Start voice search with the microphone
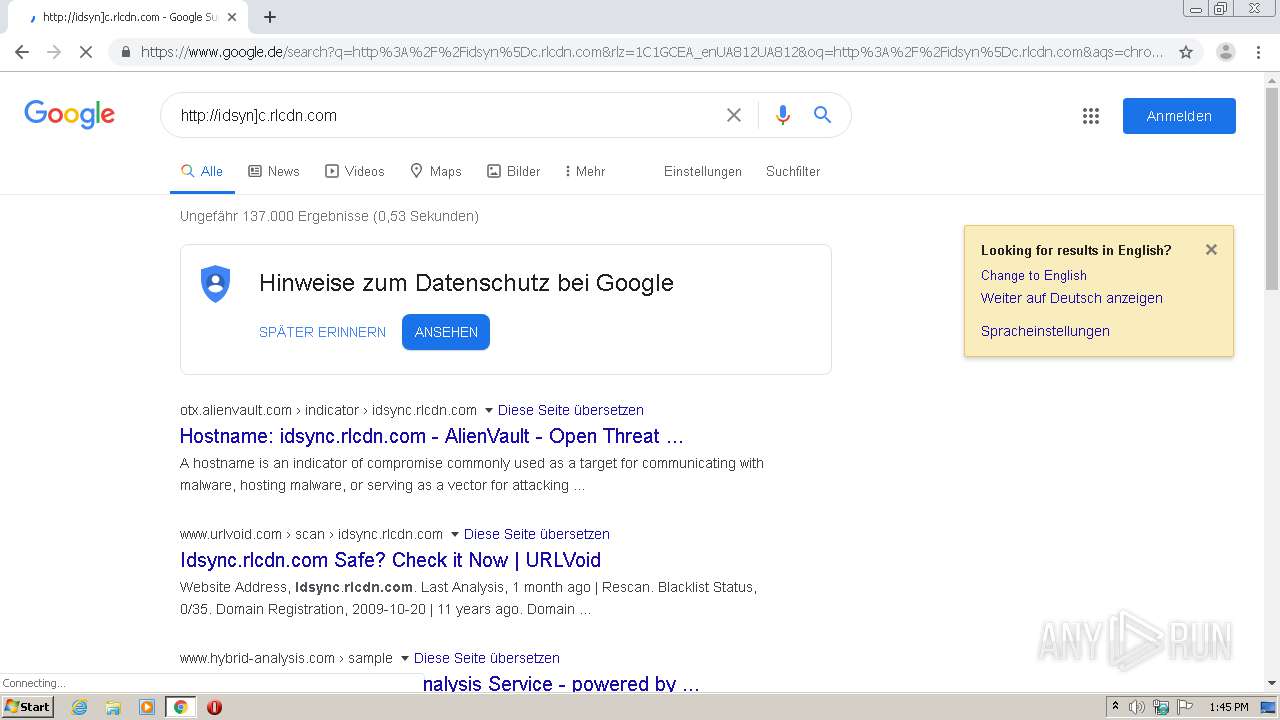The width and height of the screenshot is (1280, 720). (783, 115)
